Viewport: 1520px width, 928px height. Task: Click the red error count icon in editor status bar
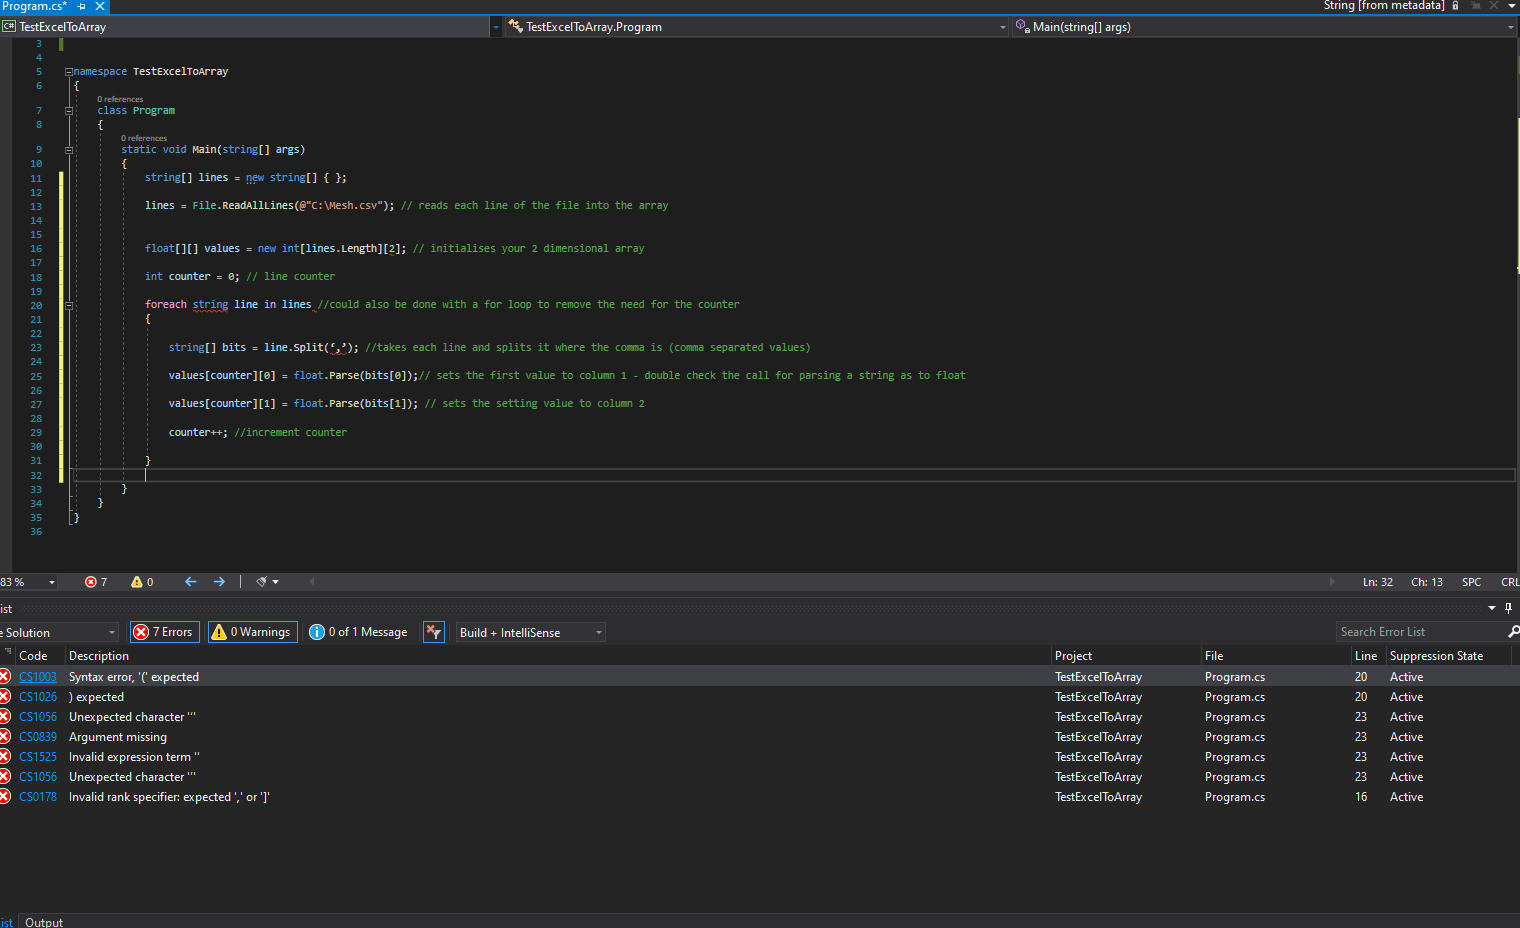91,582
